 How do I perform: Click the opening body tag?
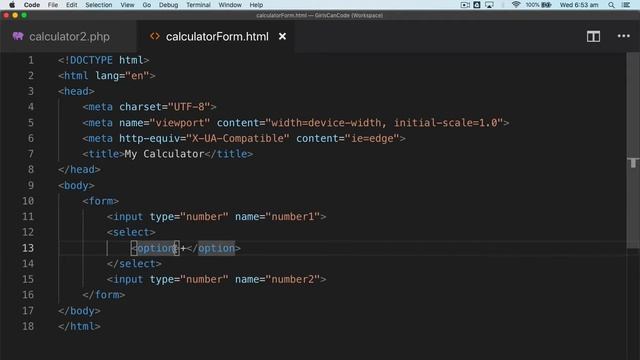tap(76, 185)
